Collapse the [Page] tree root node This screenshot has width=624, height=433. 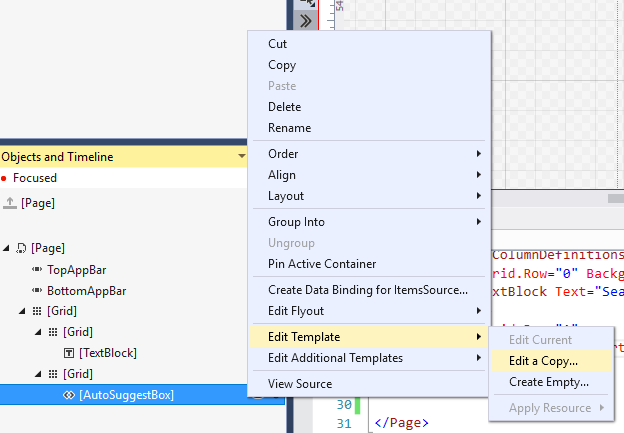[x=6, y=248]
